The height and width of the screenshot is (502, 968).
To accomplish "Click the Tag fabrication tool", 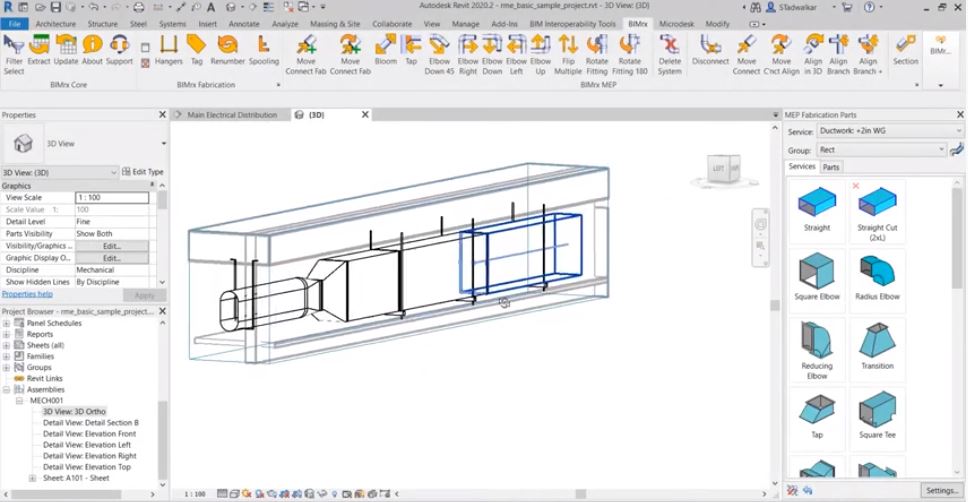I will pos(196,49).
